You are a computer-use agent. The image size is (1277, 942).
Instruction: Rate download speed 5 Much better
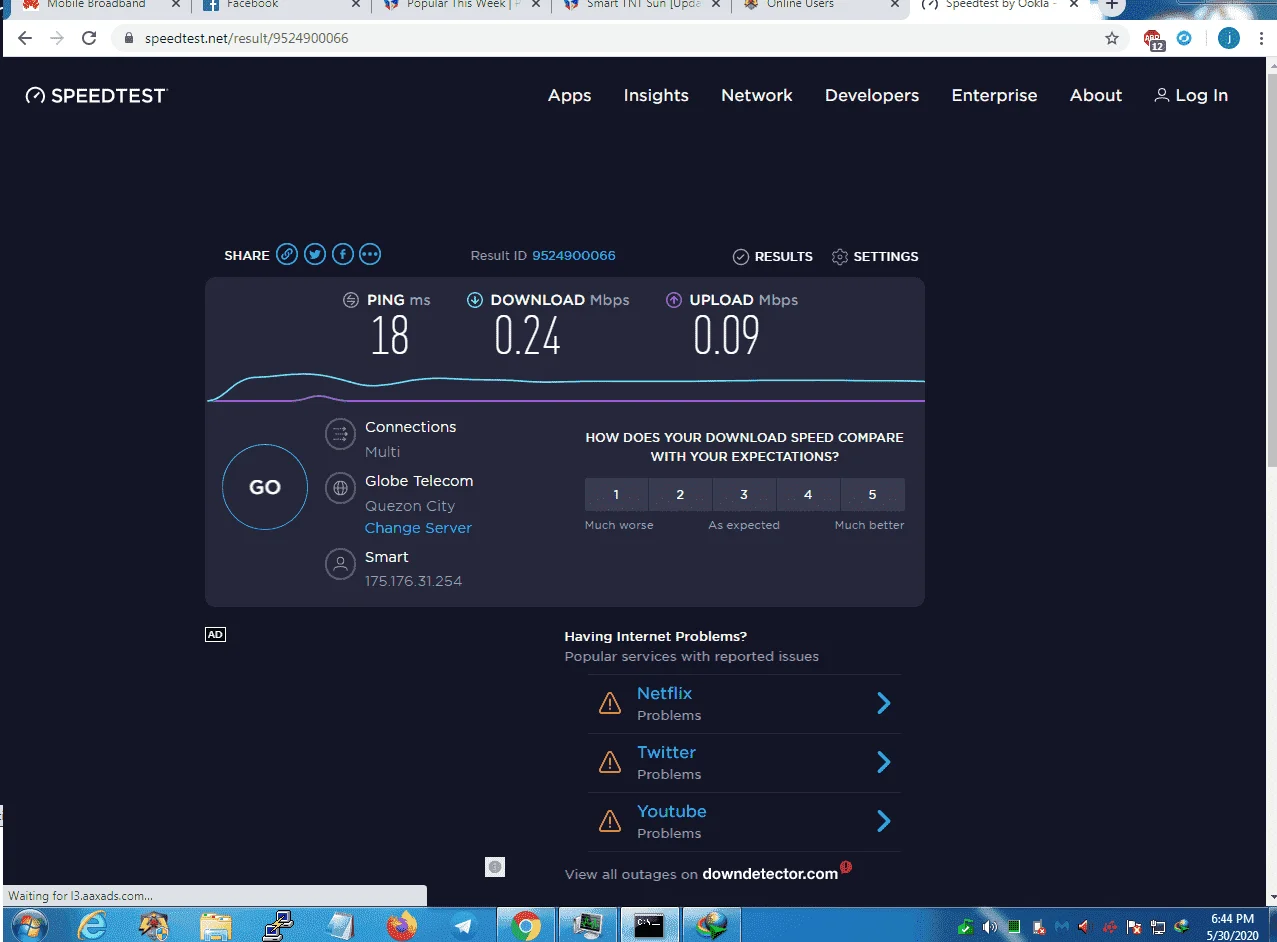pos(872,495)
